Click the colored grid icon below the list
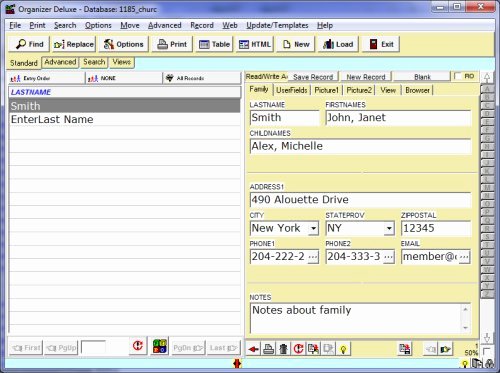Image resolution: width=500 pixels, height=373 pixels. click(x=160, y=346)
